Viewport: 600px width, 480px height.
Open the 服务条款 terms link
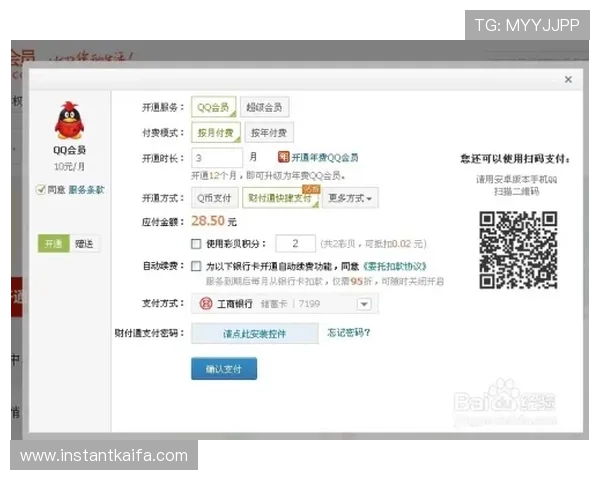click(86, 190)
